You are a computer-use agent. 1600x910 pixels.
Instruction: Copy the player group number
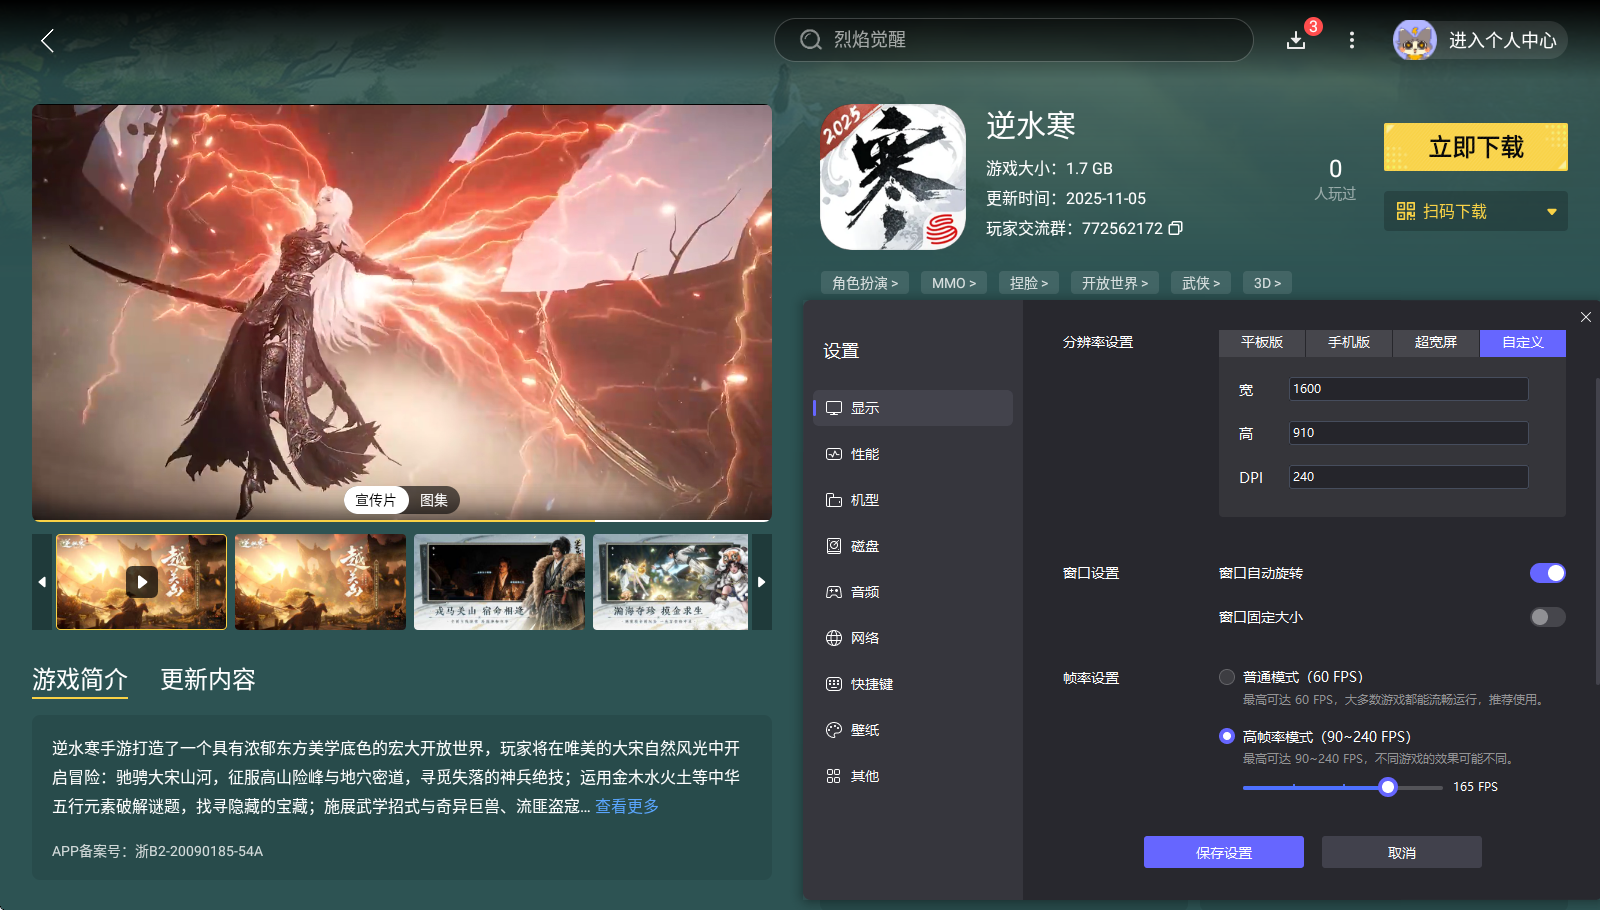tap(1176, 228)
